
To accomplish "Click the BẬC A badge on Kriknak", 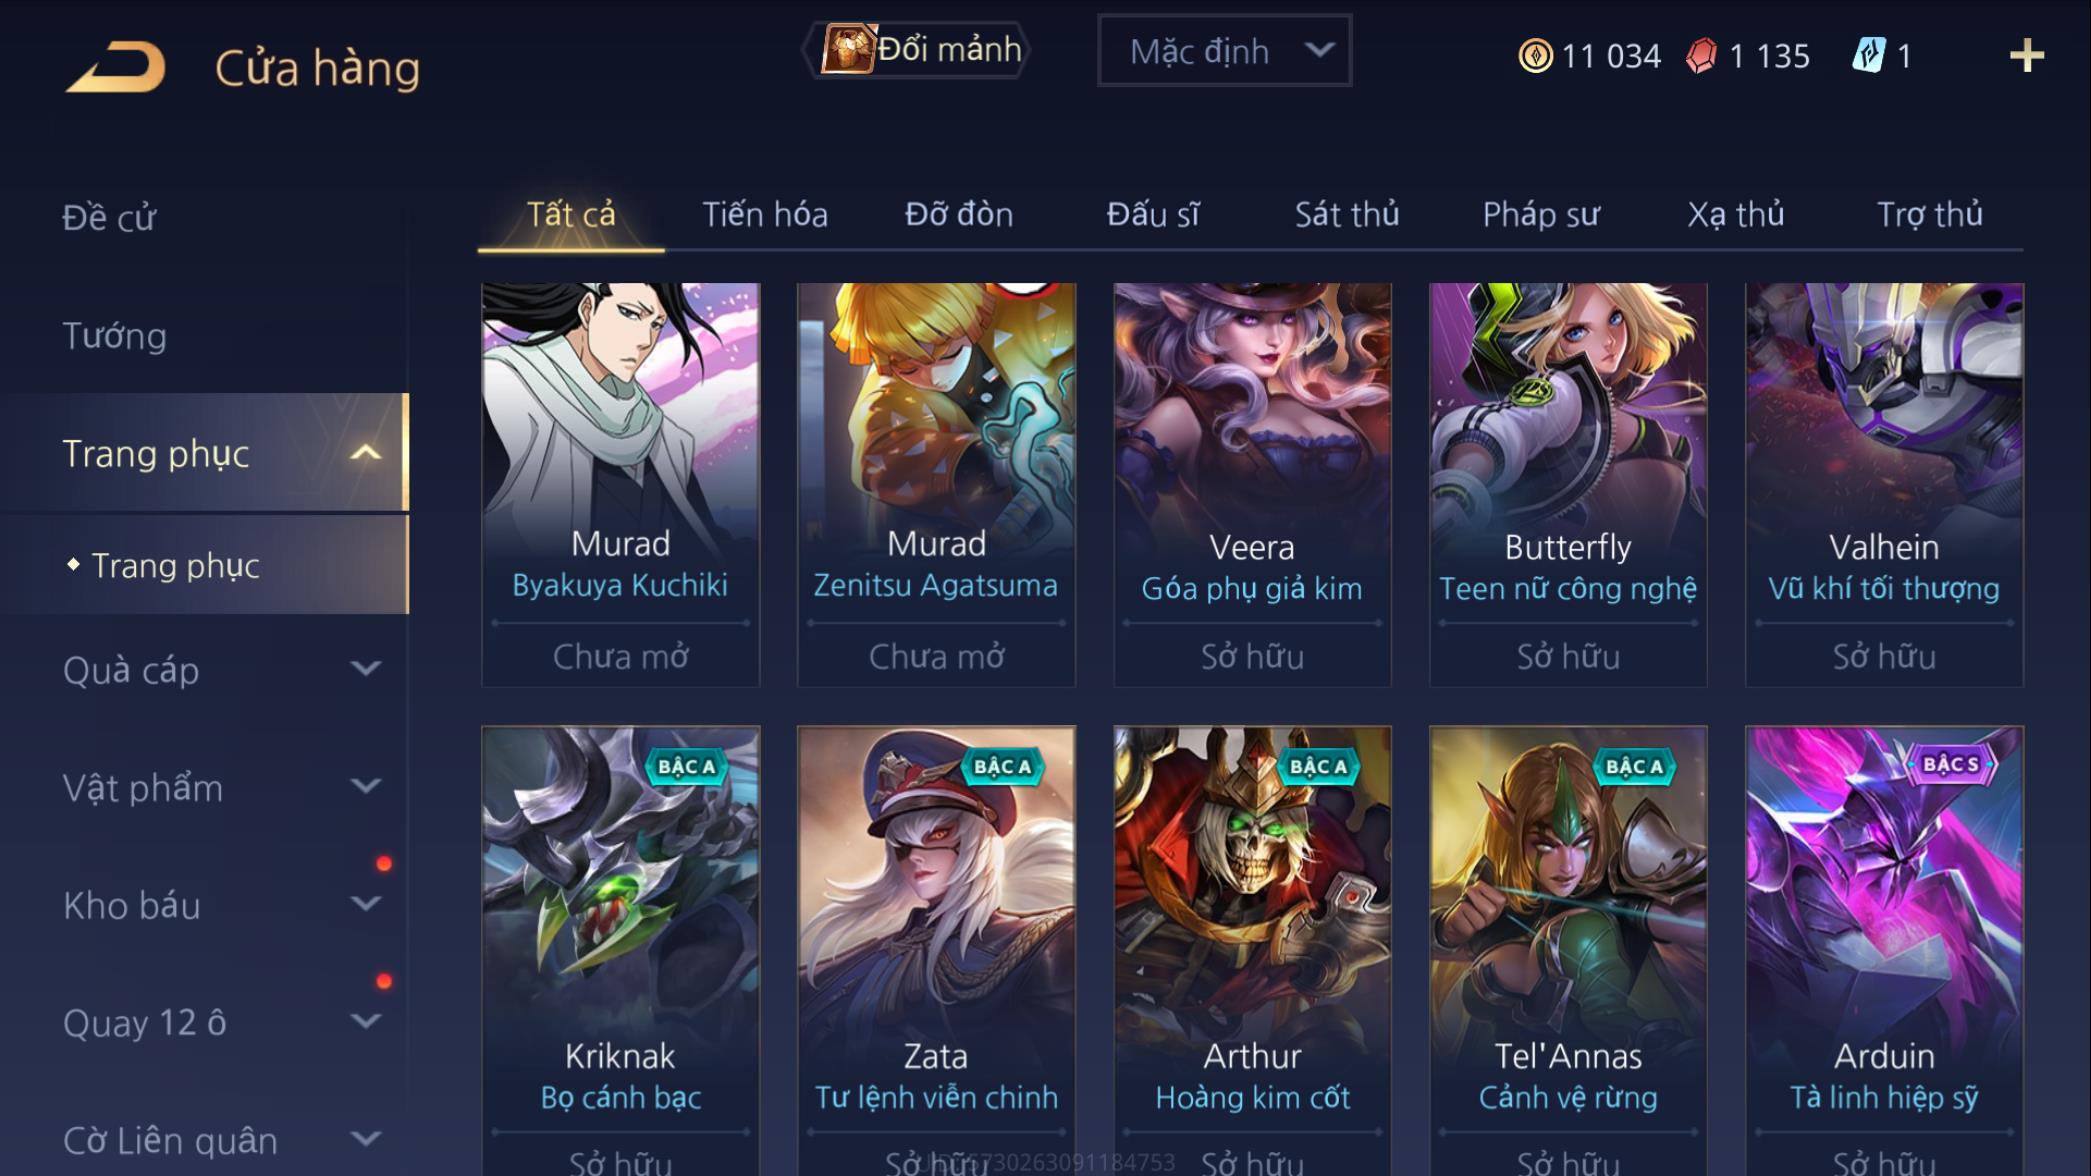I will pos(686,767).
